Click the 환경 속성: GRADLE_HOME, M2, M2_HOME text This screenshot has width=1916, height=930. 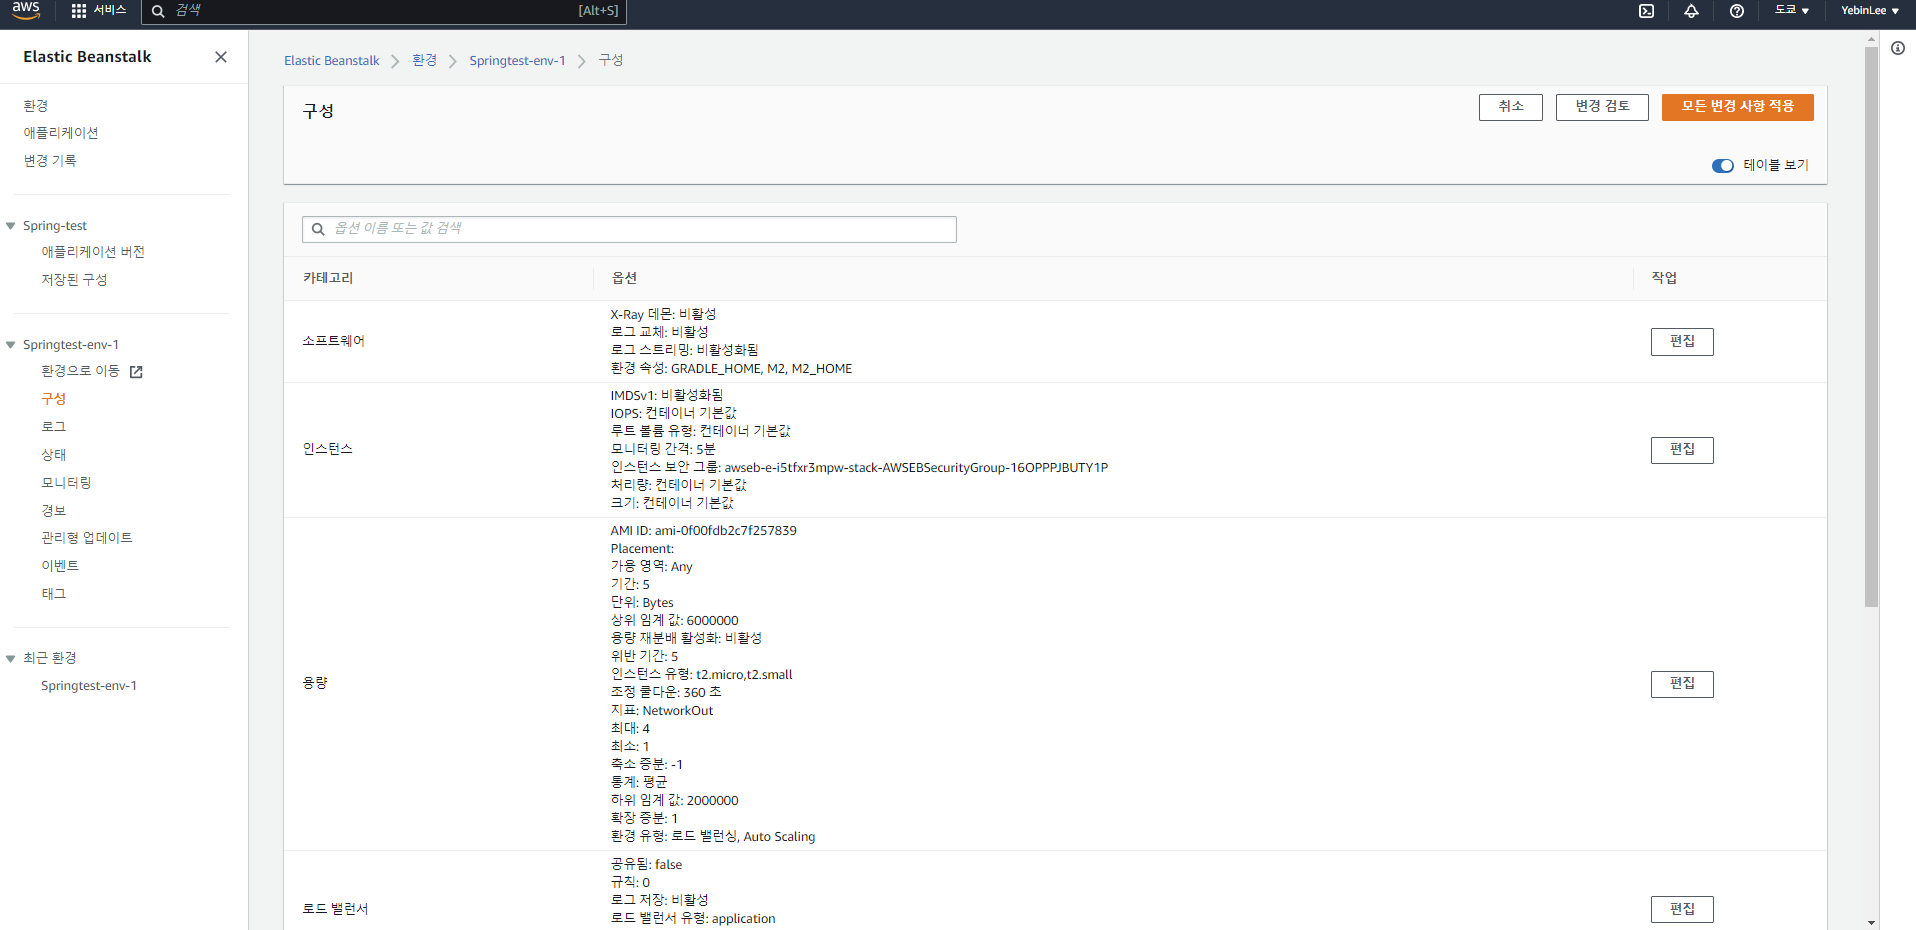pyautogui.click(x=732, y=369)
